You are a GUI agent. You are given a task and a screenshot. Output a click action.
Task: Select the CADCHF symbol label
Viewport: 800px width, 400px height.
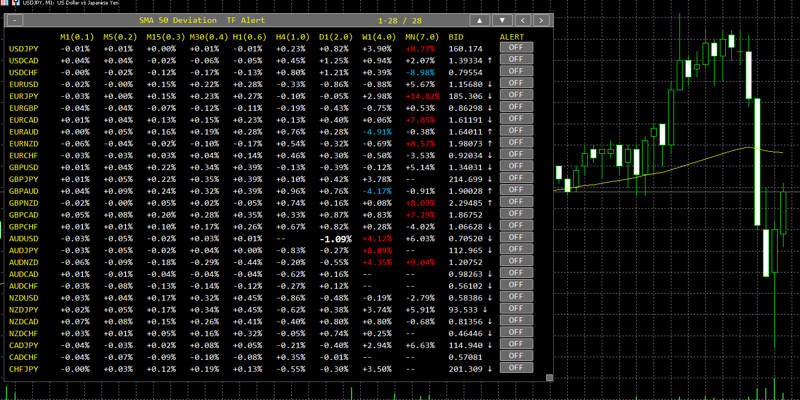click(23, 357)
